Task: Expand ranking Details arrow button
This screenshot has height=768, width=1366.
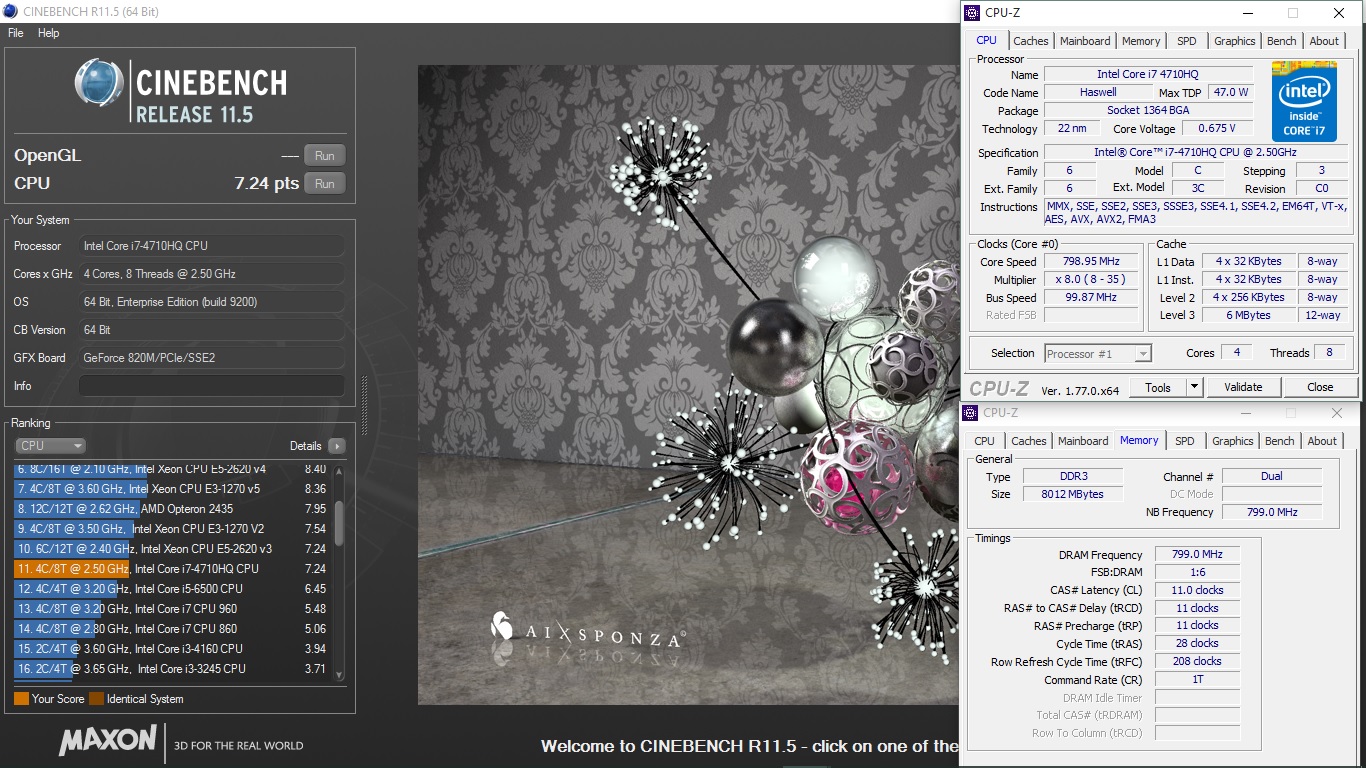Action: 337,446
